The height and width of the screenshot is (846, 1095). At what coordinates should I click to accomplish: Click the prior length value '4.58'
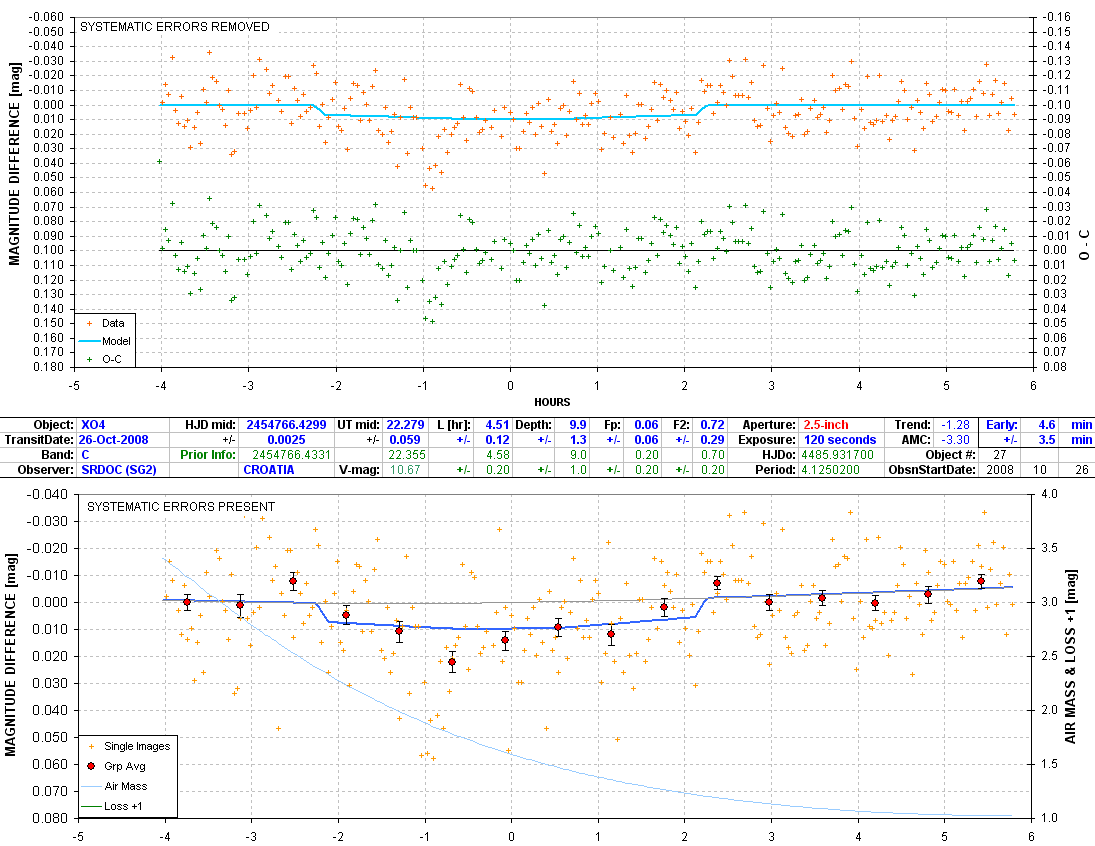pyautogui.click(x=497, y=455)
